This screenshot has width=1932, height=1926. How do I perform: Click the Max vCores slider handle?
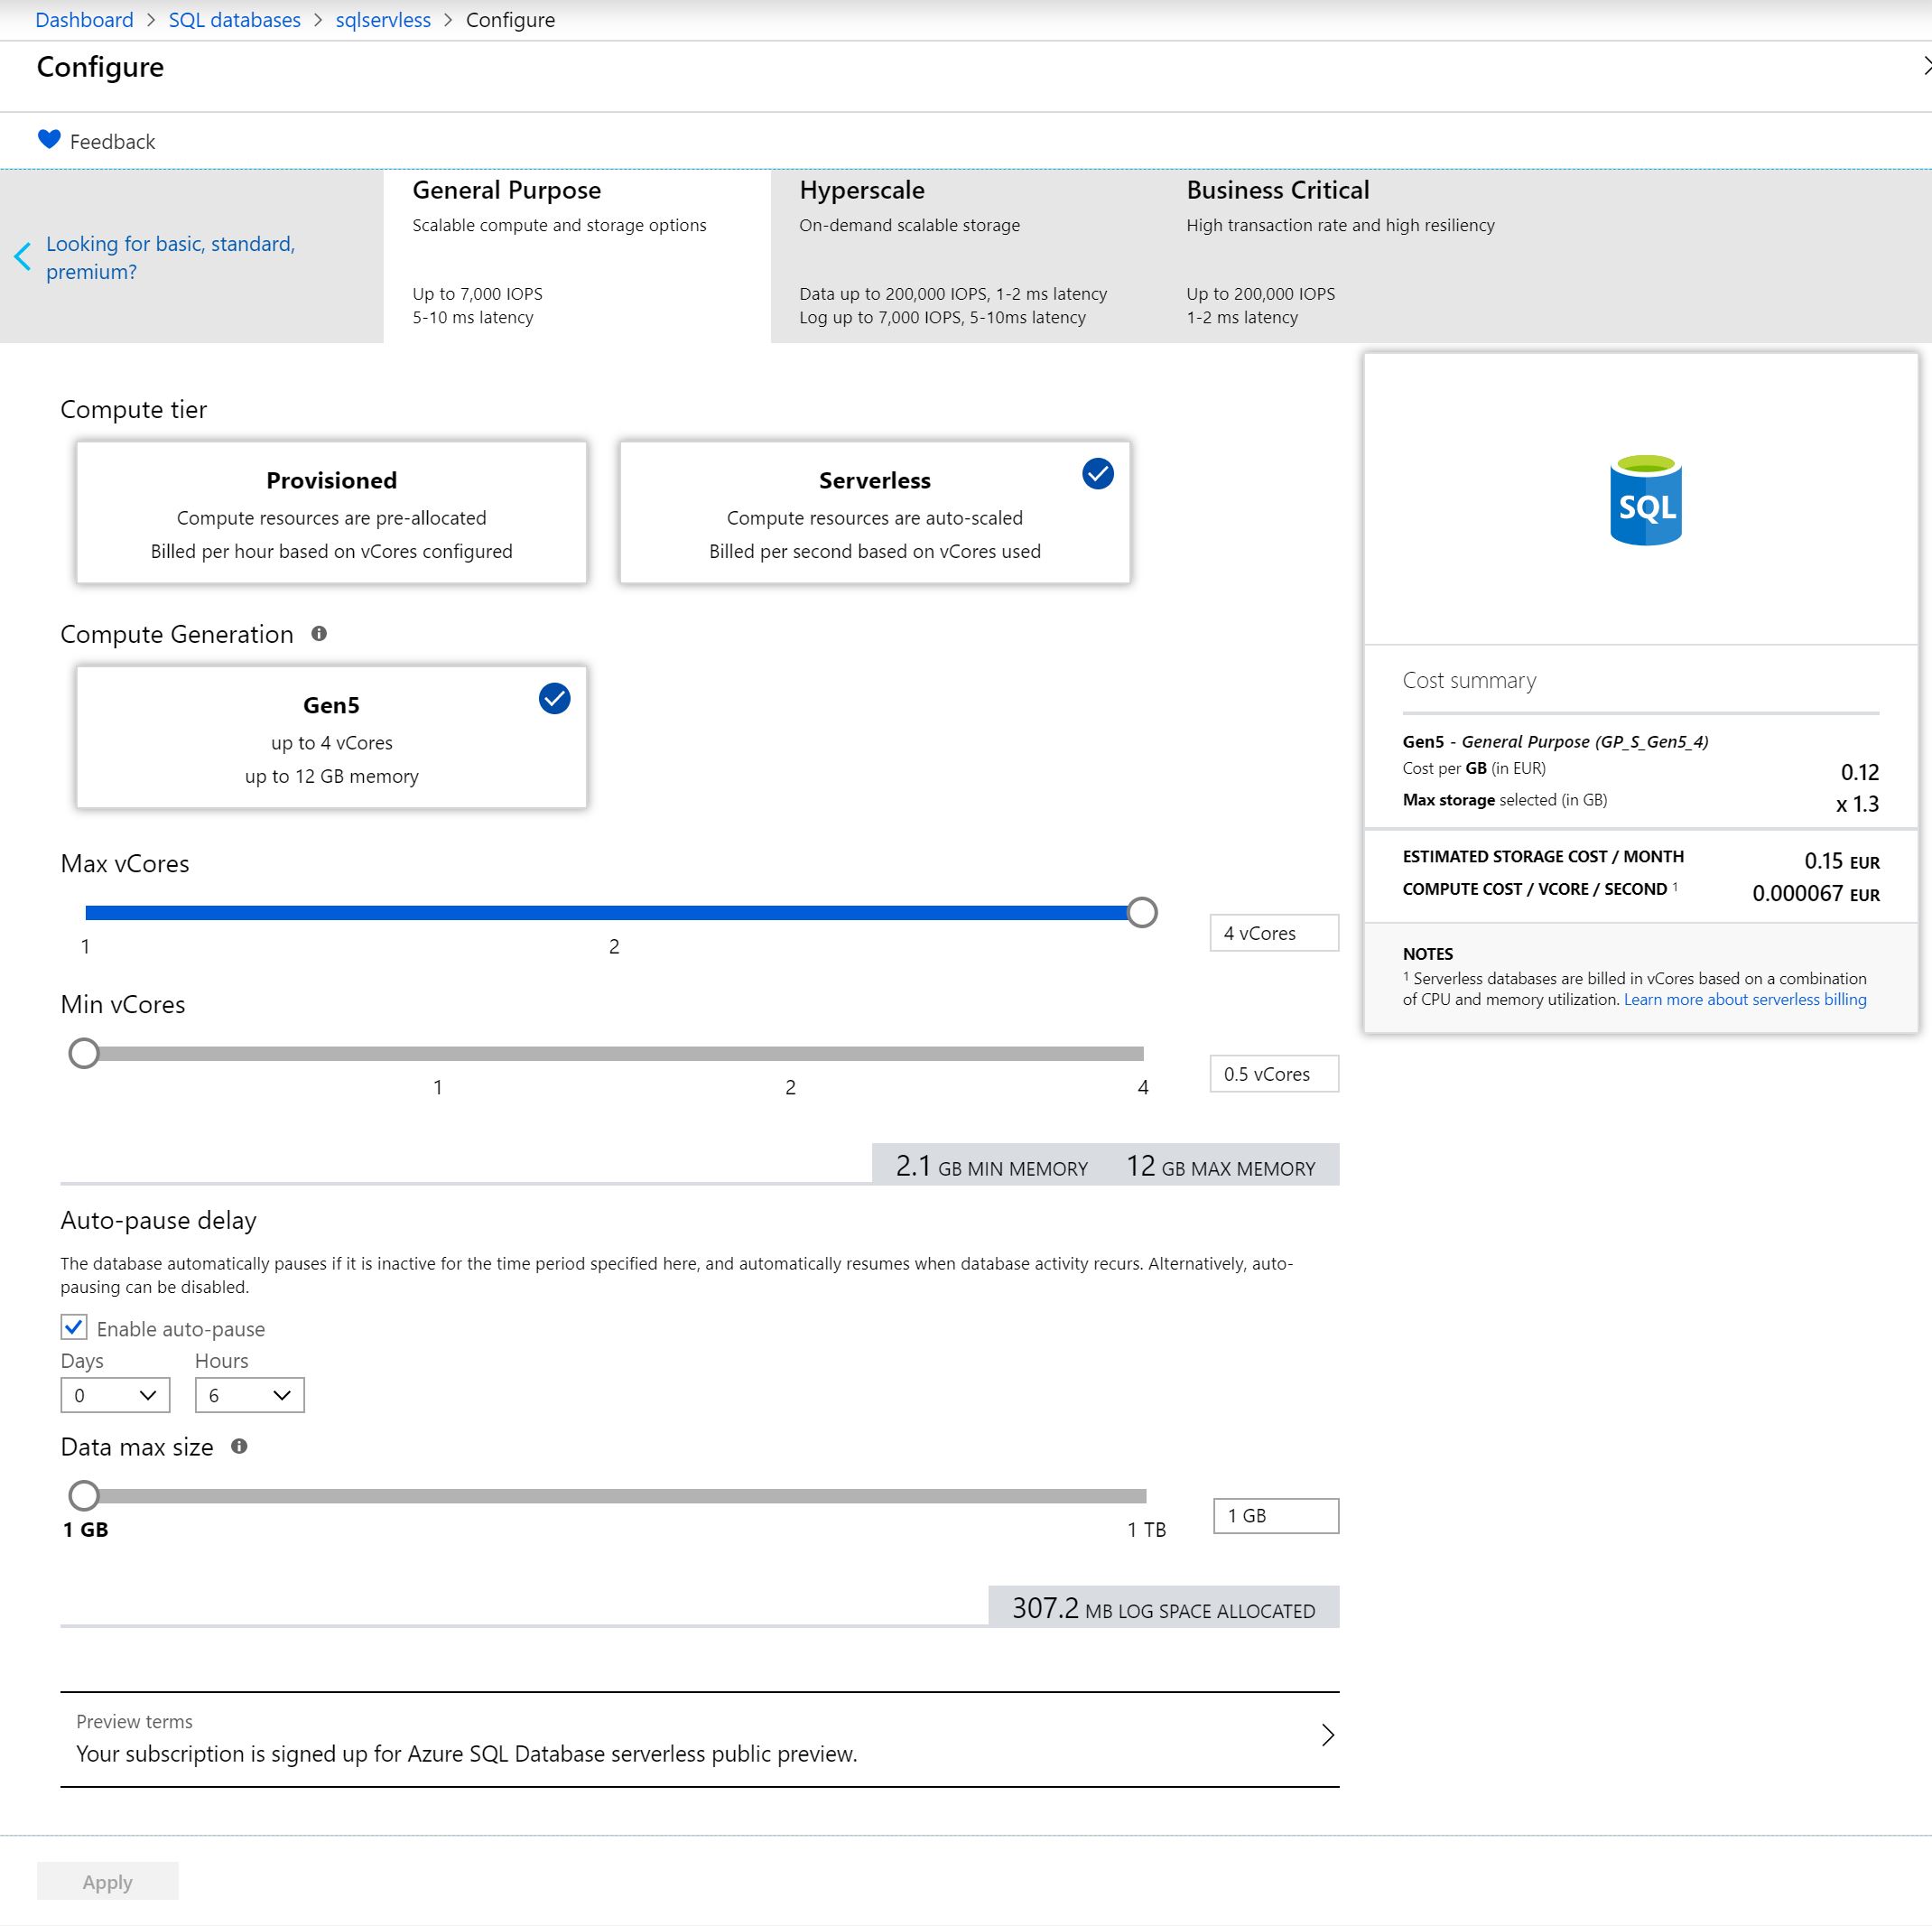1142,912
